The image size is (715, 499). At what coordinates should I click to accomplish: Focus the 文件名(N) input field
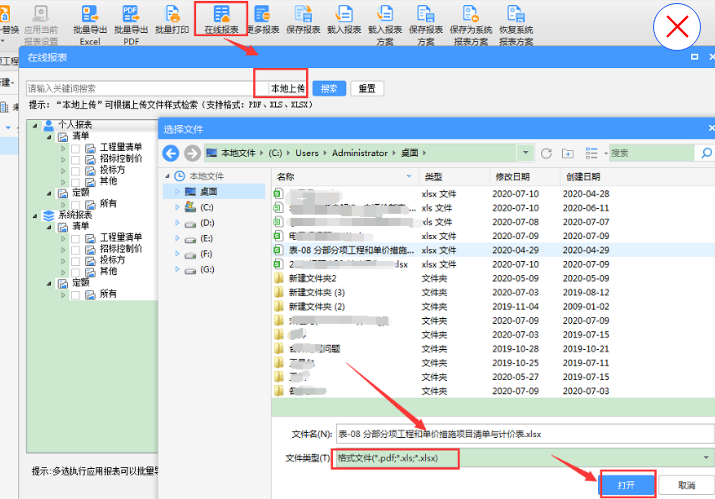pyautogui.click(x=525, y=434)
